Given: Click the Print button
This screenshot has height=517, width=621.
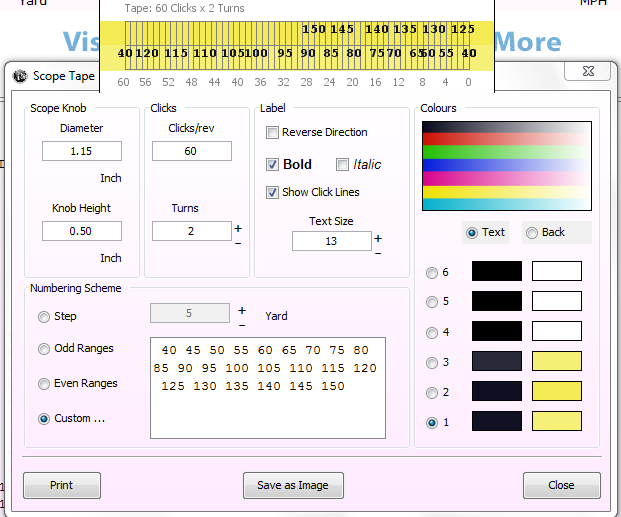Looking at the screenshot, I should pos(62,485).
